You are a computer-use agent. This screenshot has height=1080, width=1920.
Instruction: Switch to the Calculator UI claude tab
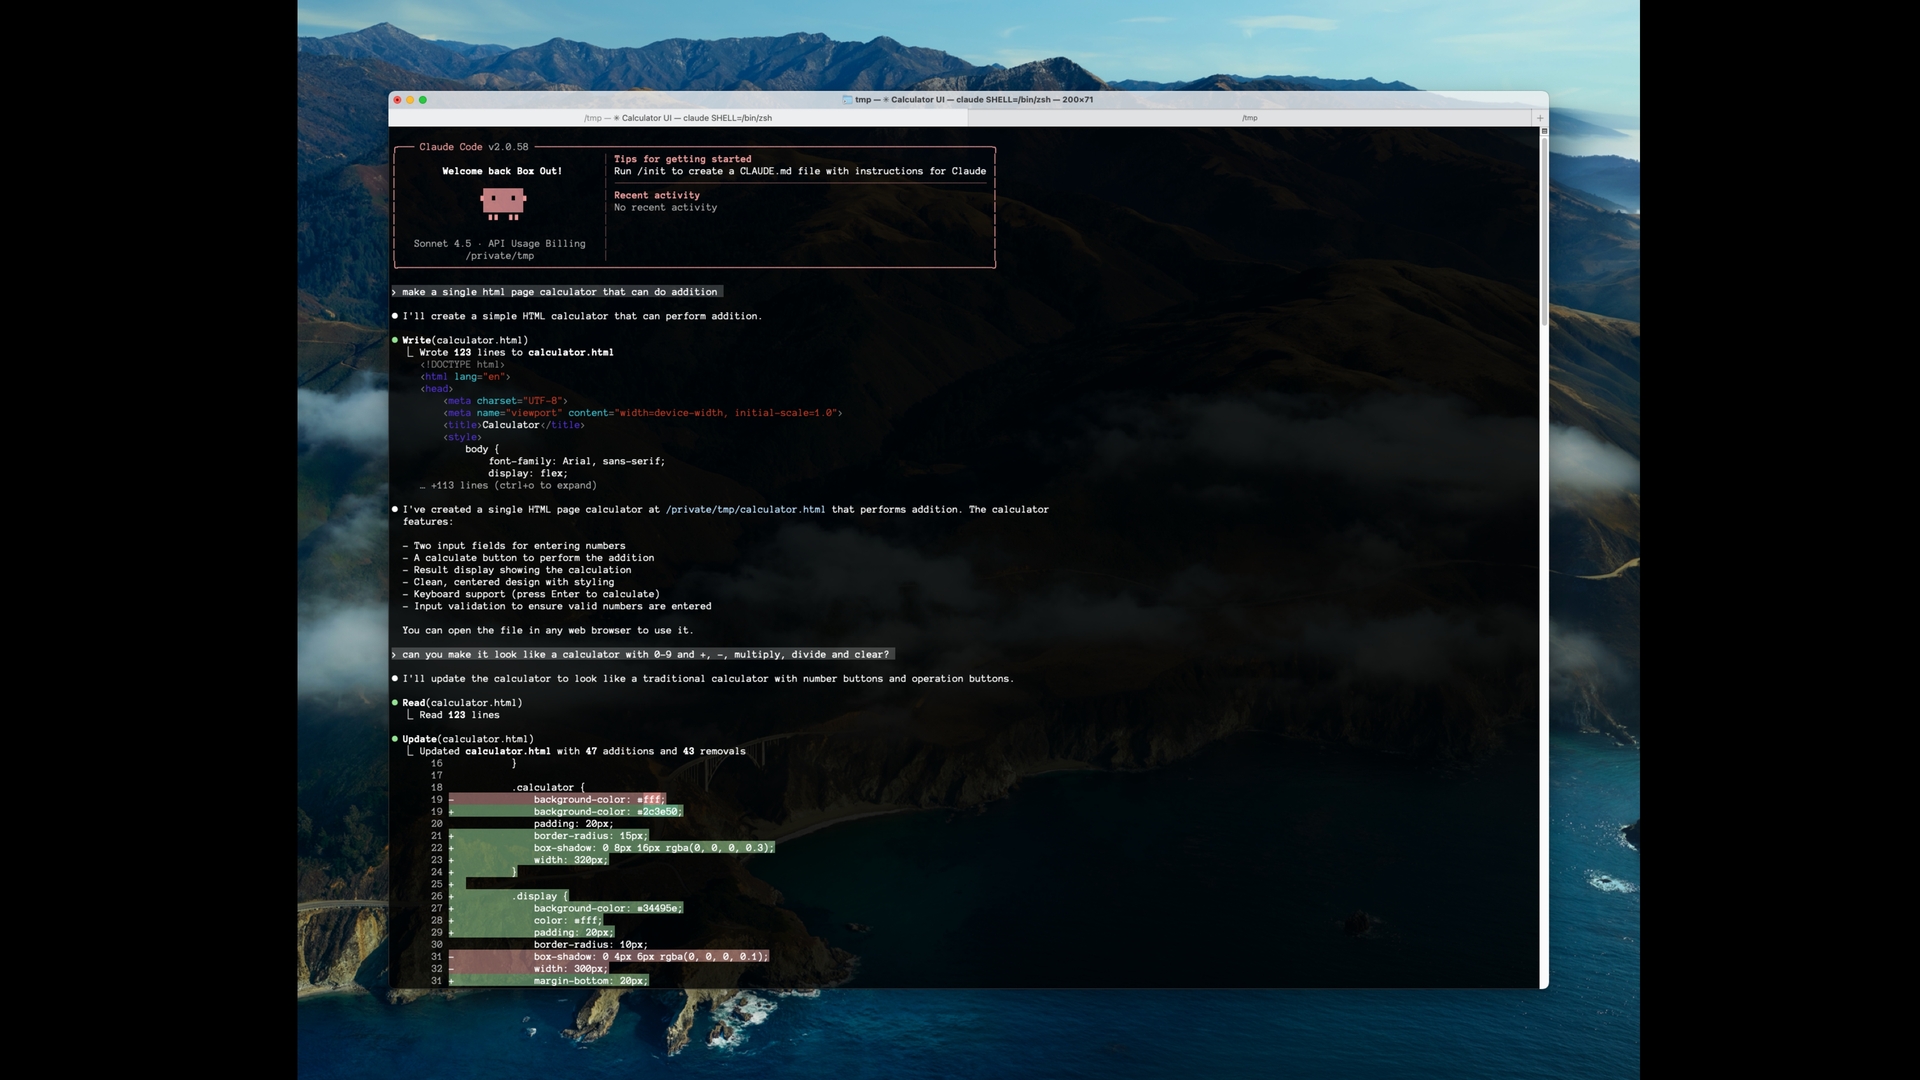(x=678, y=118)
